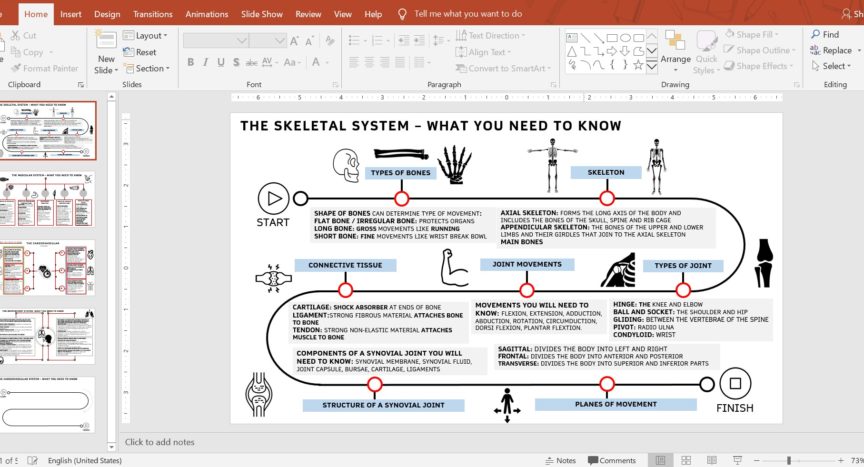Open the Slide Show tab
The height and width of the screenshot is (467, 864).
tap(265, 14)
